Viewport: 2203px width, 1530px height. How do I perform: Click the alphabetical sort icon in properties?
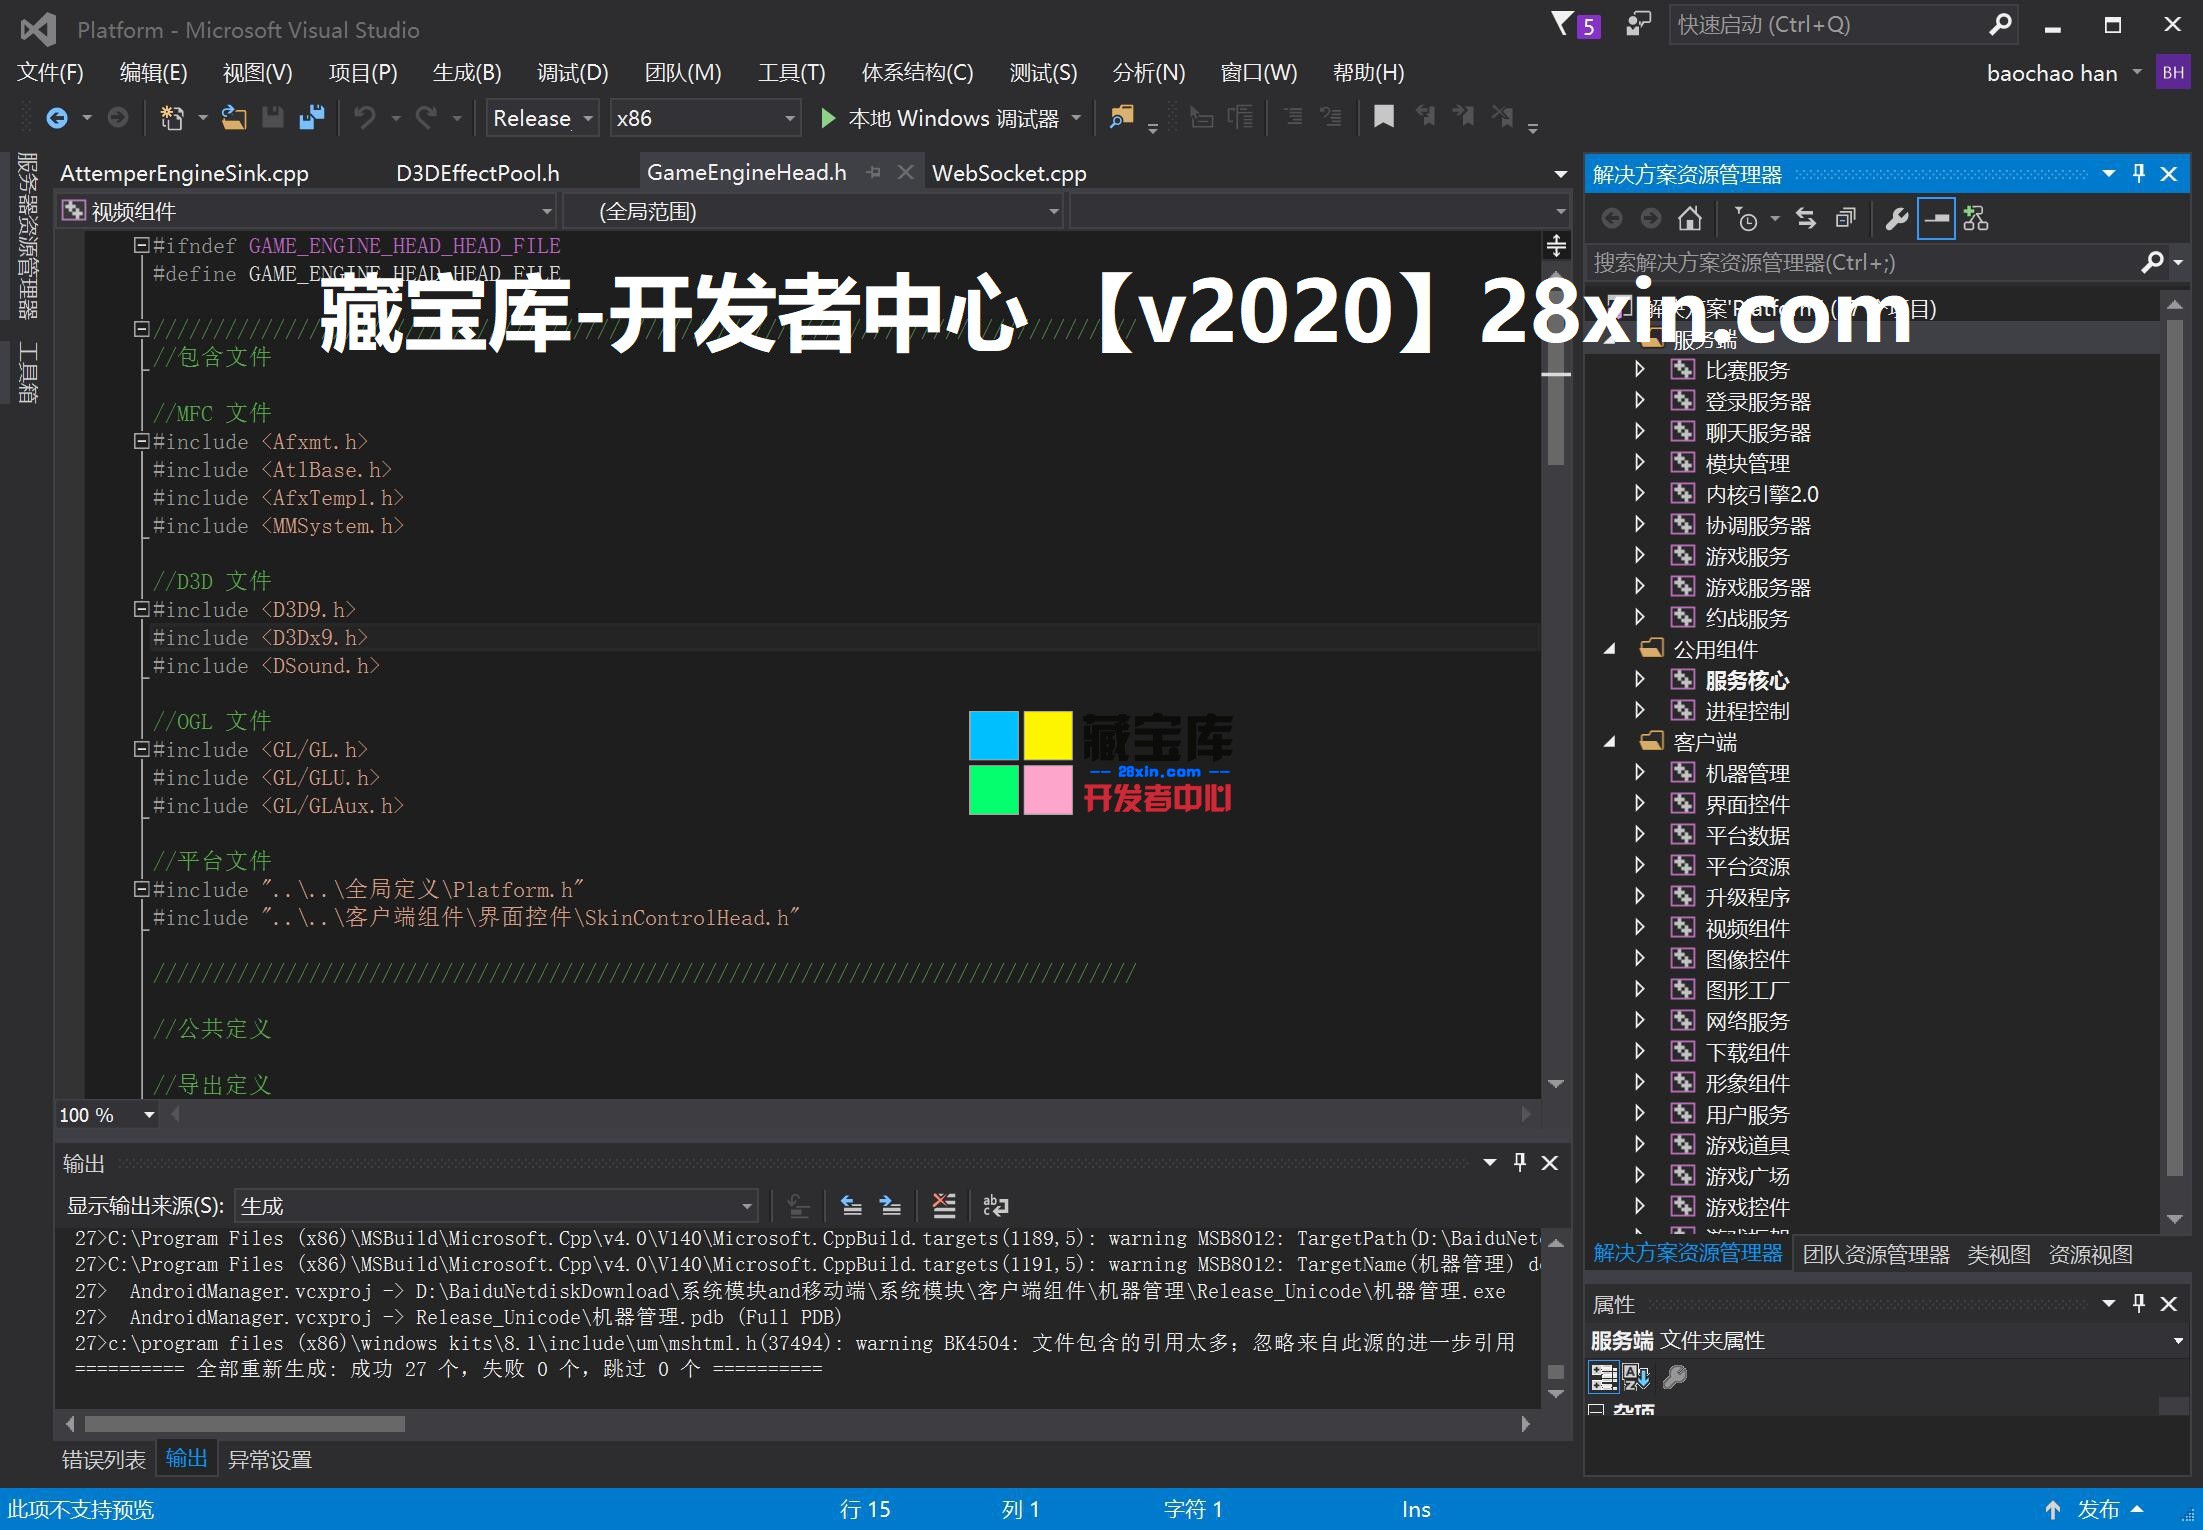[x=1636, y=1377]
